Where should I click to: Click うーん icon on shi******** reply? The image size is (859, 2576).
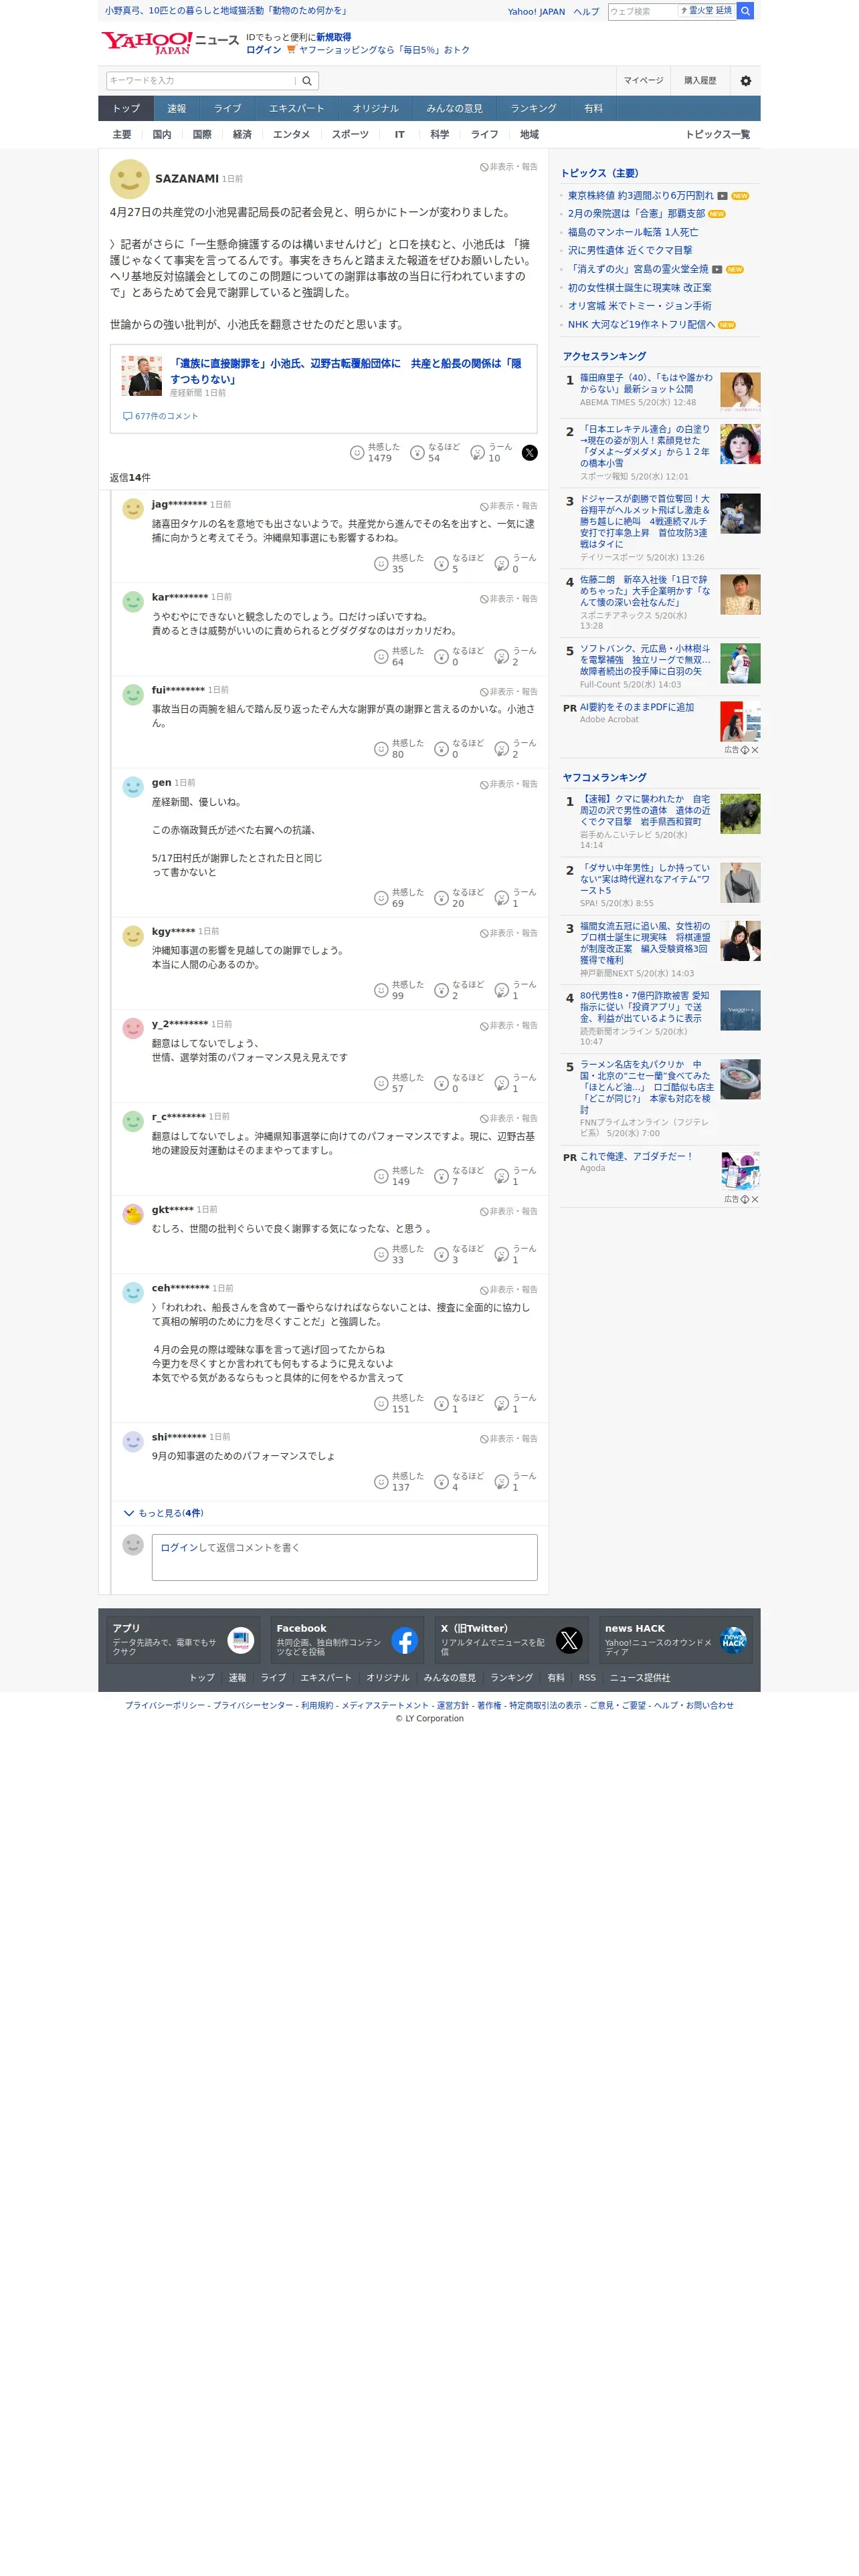(502, 1482)
